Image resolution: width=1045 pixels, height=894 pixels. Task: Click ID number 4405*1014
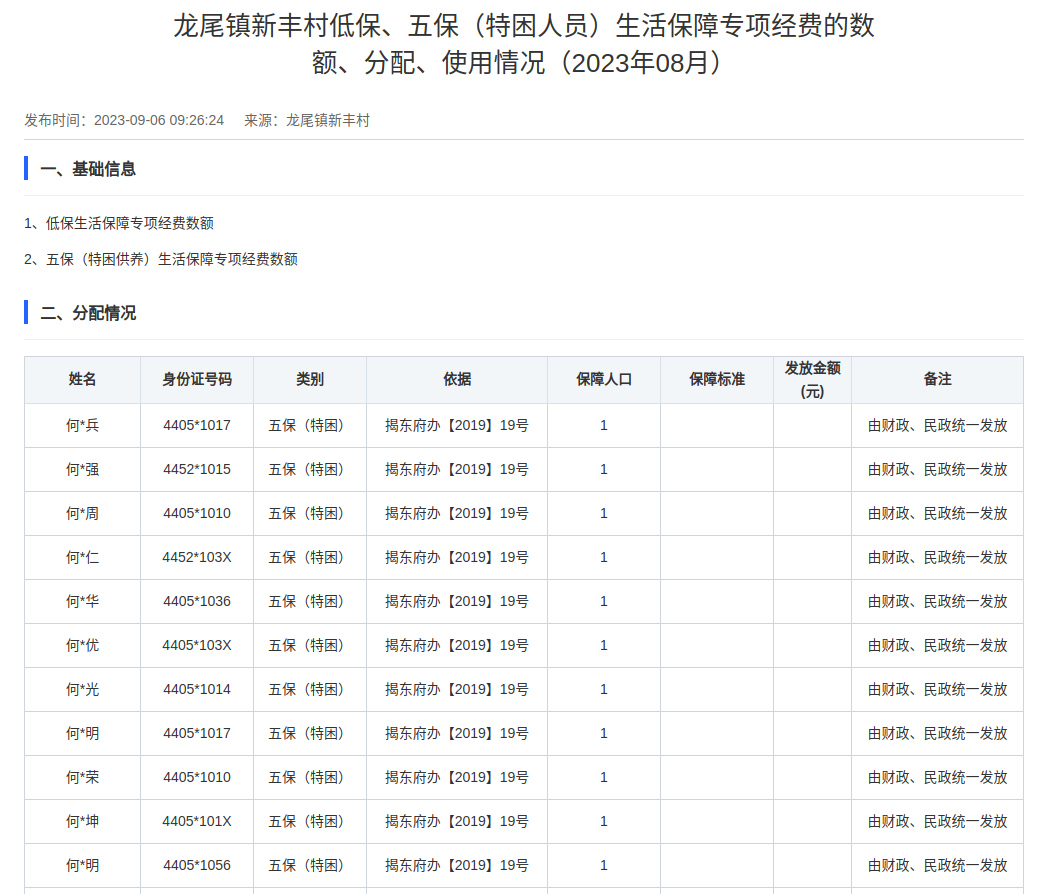pyautogui.click(x=197, y=689)
